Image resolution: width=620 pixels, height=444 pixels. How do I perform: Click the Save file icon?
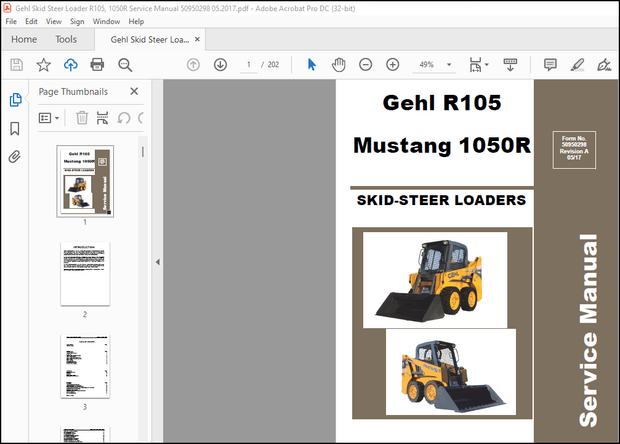click(16, 64)
